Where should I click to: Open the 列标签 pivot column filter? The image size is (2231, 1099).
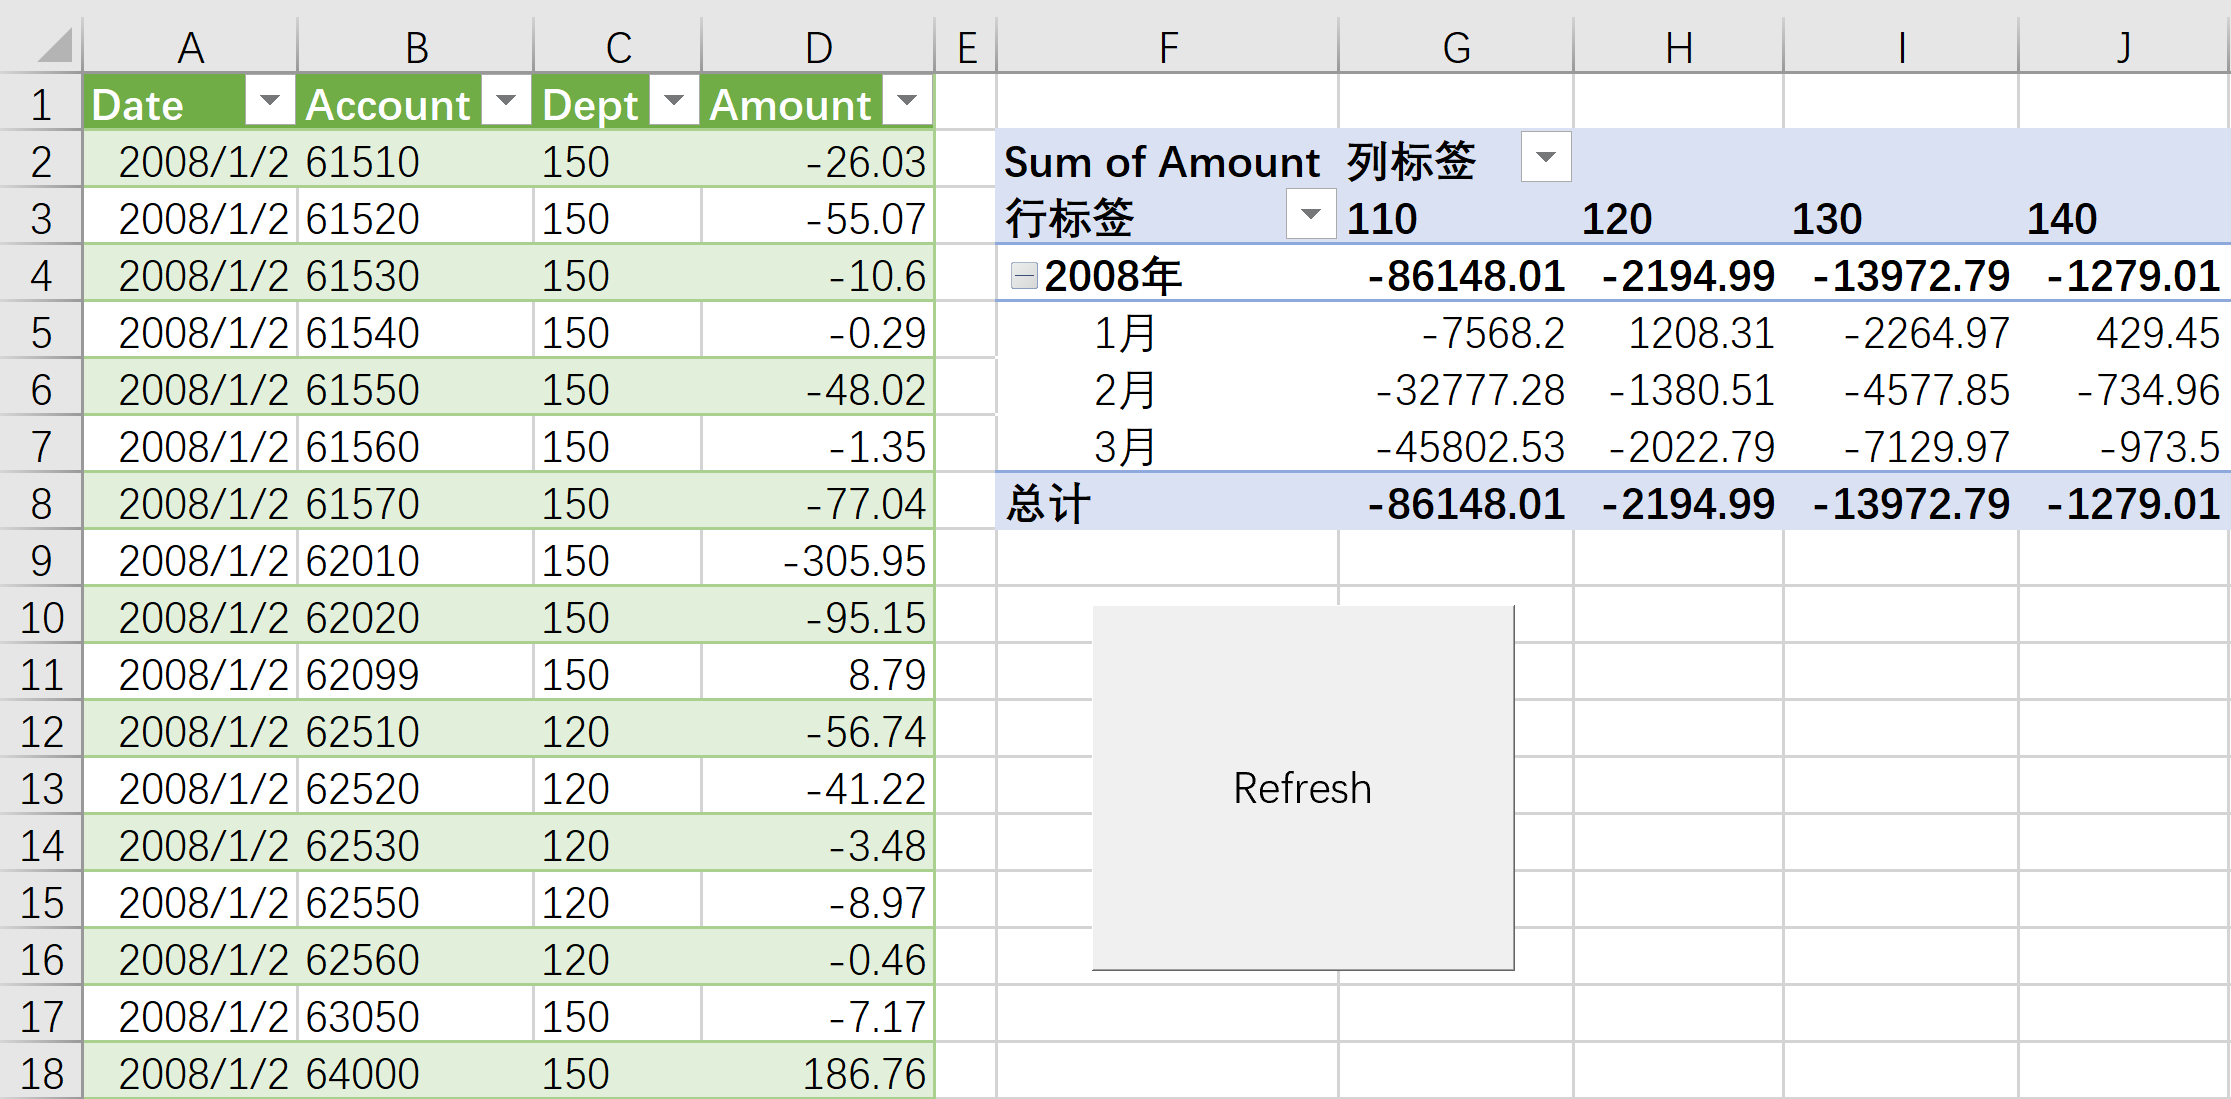[x=1545, y=158]
